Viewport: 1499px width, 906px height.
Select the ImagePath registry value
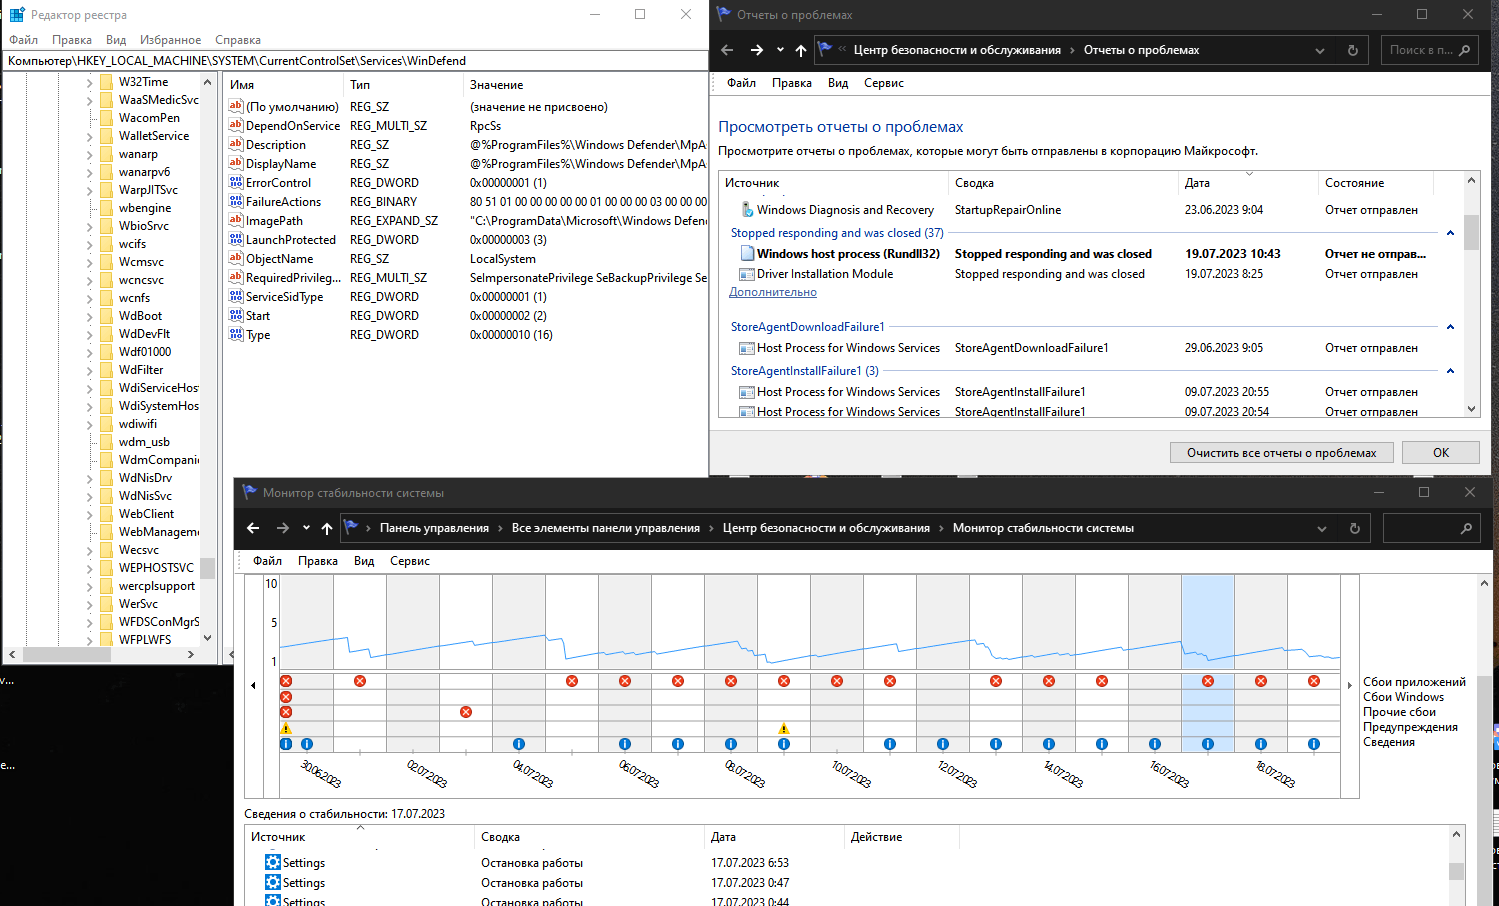(274, 221)
